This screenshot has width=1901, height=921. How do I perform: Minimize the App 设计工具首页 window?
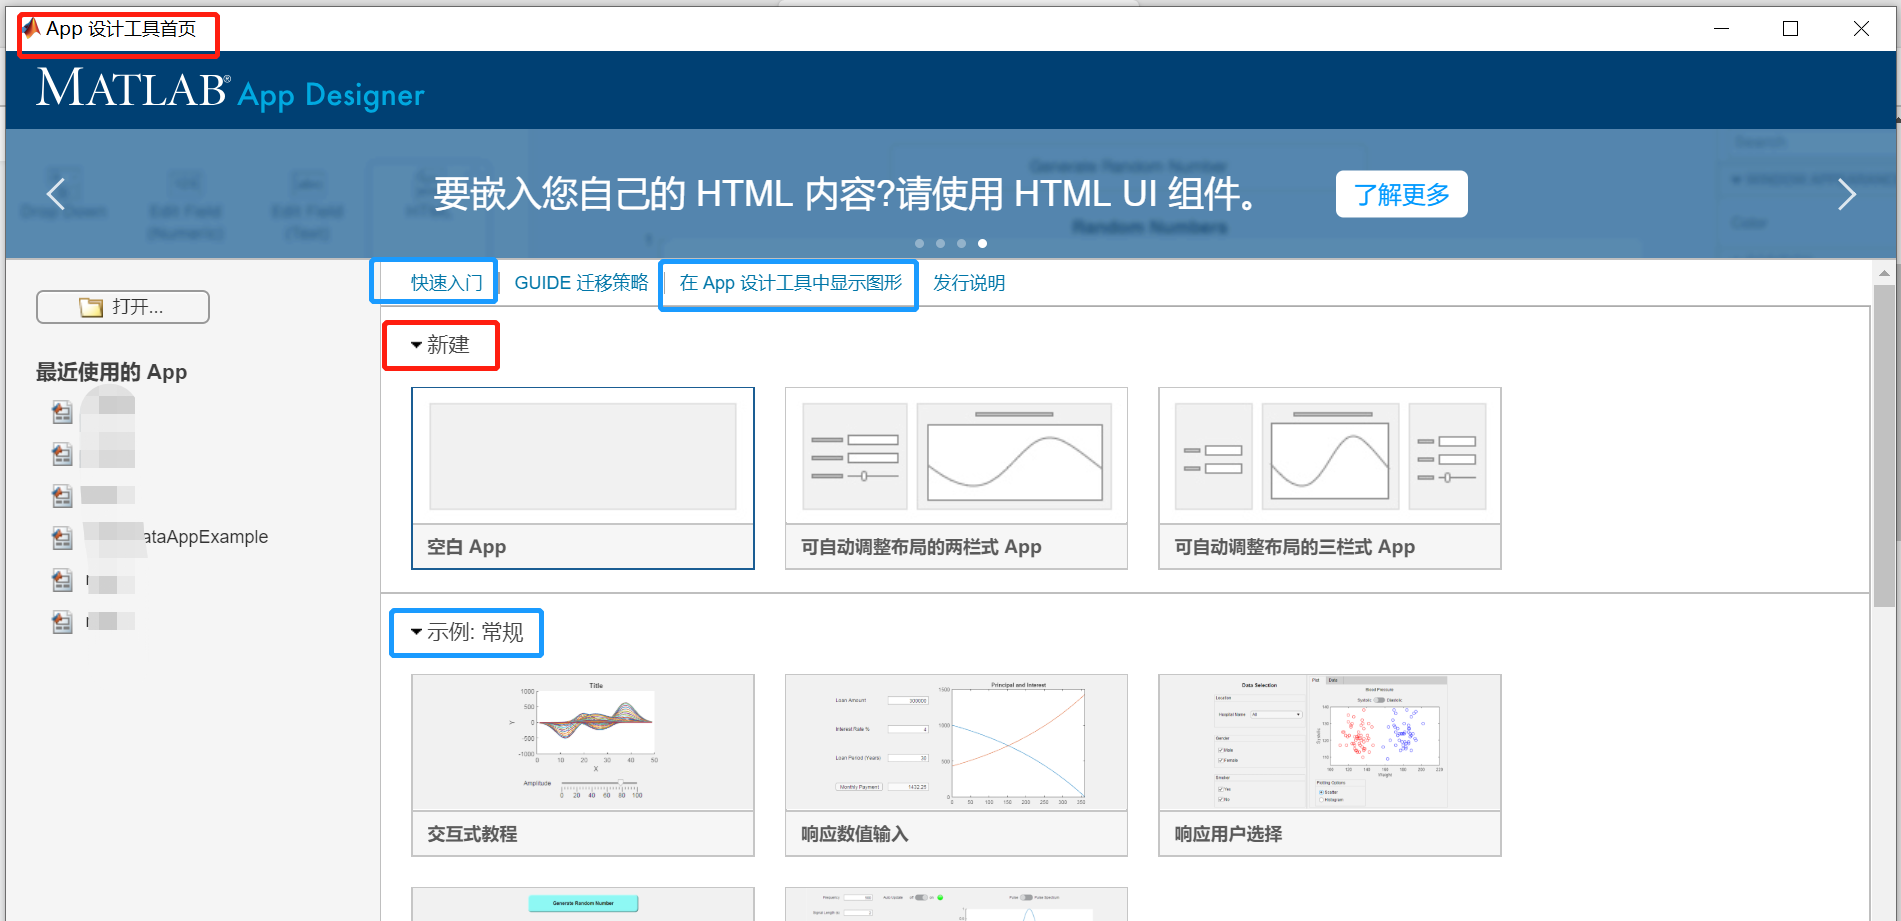(x=1721, y=29)
